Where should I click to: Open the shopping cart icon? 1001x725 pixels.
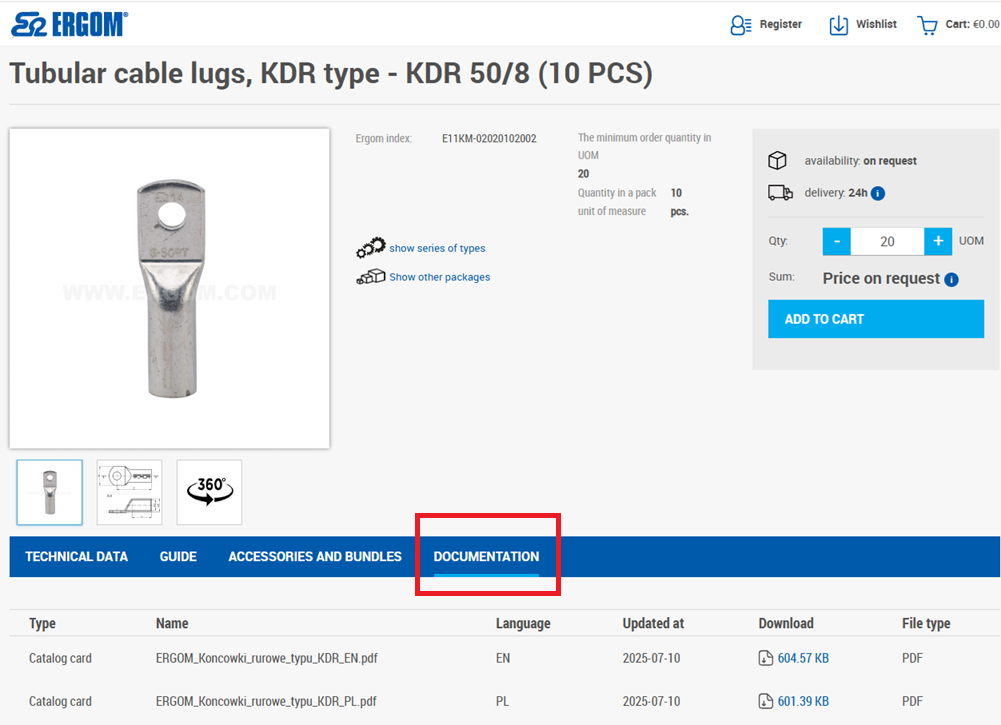(x=927, y=25)
